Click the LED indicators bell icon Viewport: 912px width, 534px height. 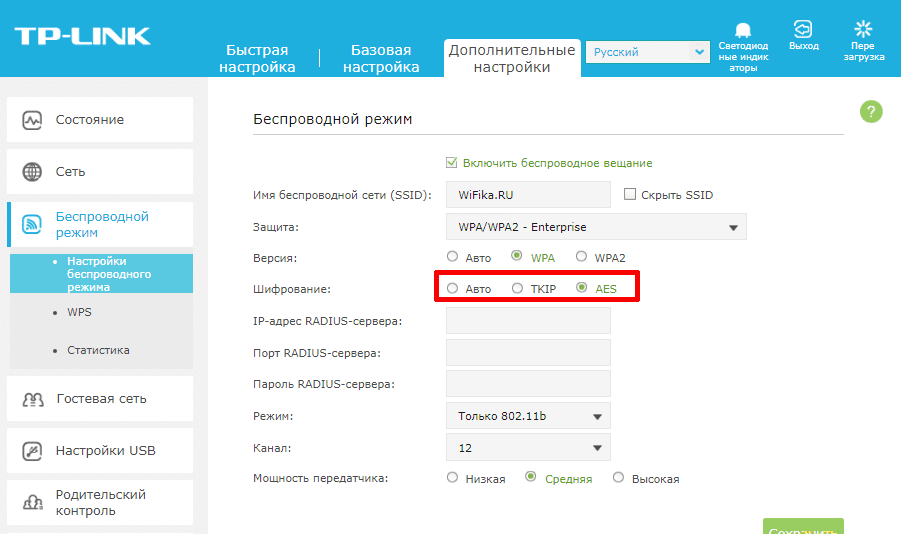743,29
